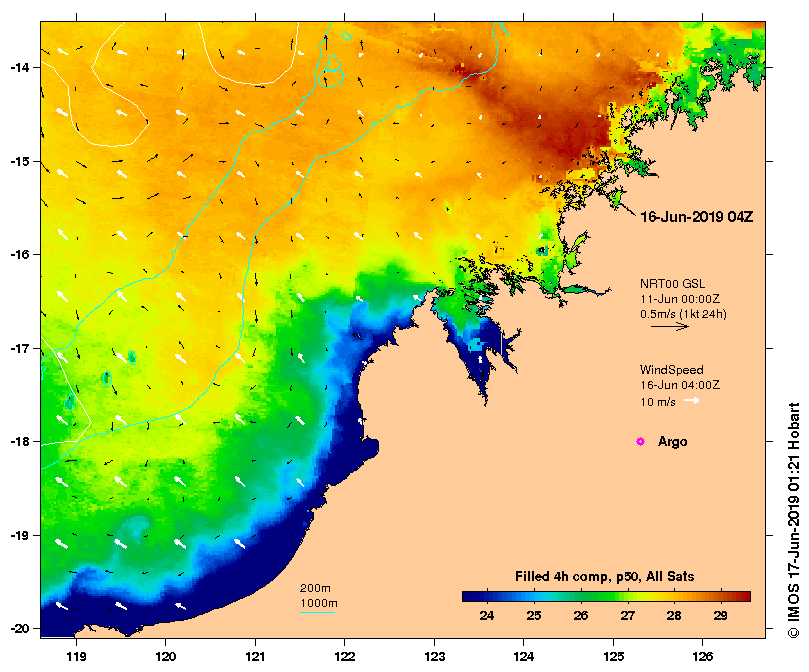The width and height of the screenshot is (809, 672).
Task: Click the latitude label -17
Action: pyautogui.click(x=19, y=348)
